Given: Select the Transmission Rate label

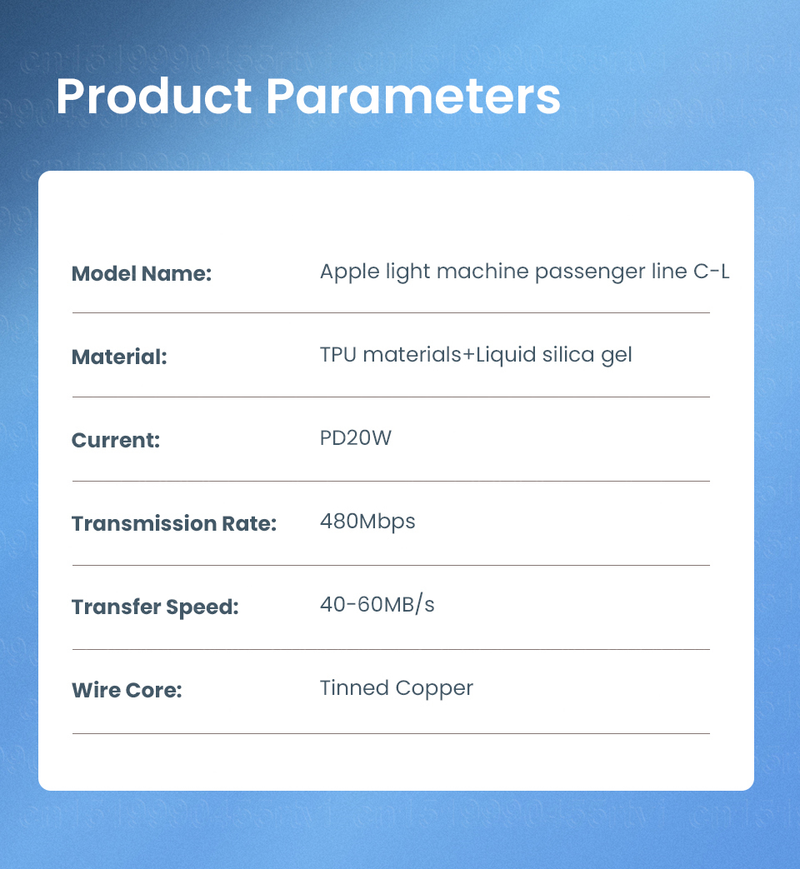Looking at the screenshot, I should pos(174,523).
